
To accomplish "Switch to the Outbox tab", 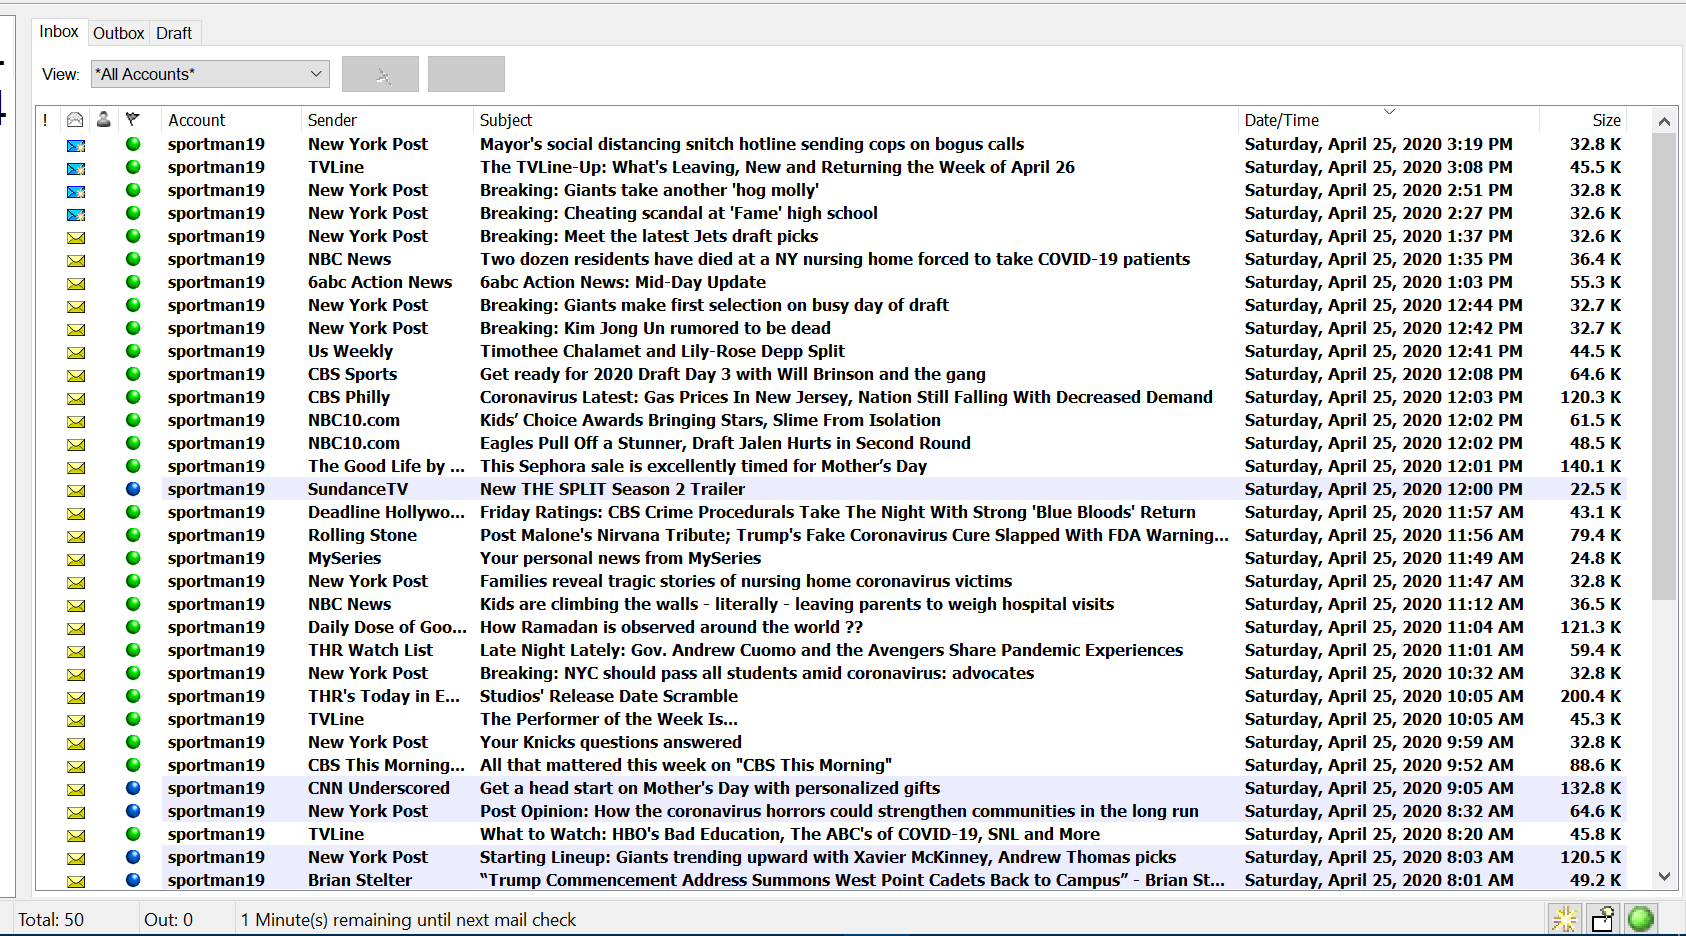I will coord(118,33).
